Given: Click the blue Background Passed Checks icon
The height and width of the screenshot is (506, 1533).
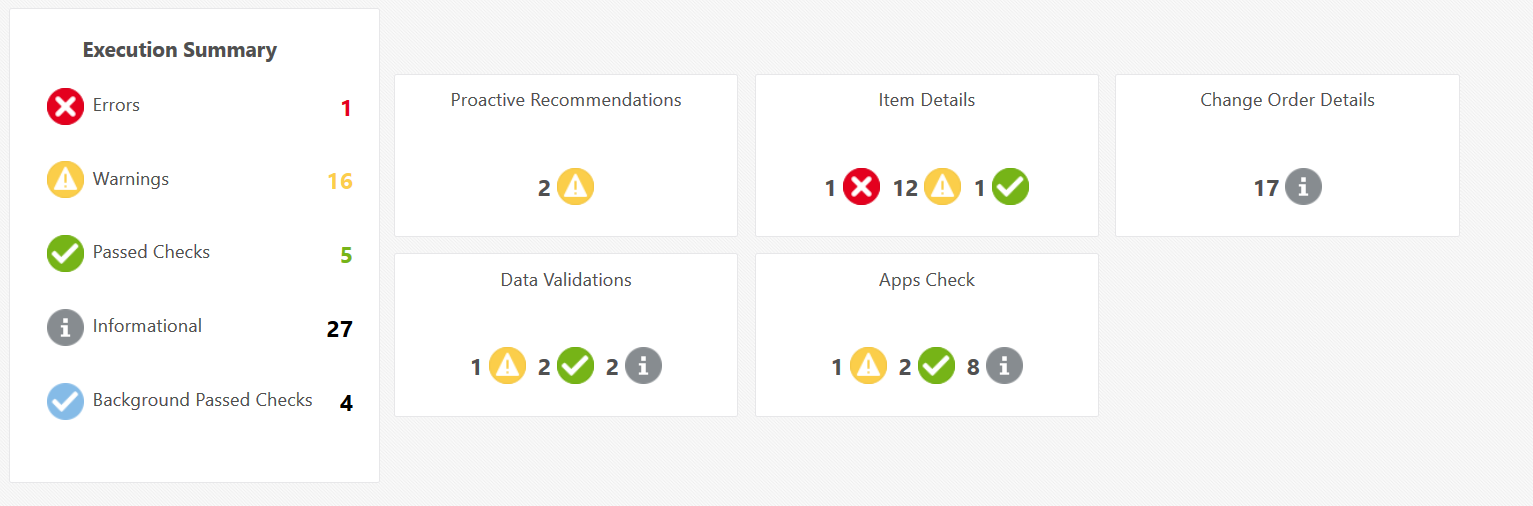Looking at the screenshot, I should coord(65,401).
